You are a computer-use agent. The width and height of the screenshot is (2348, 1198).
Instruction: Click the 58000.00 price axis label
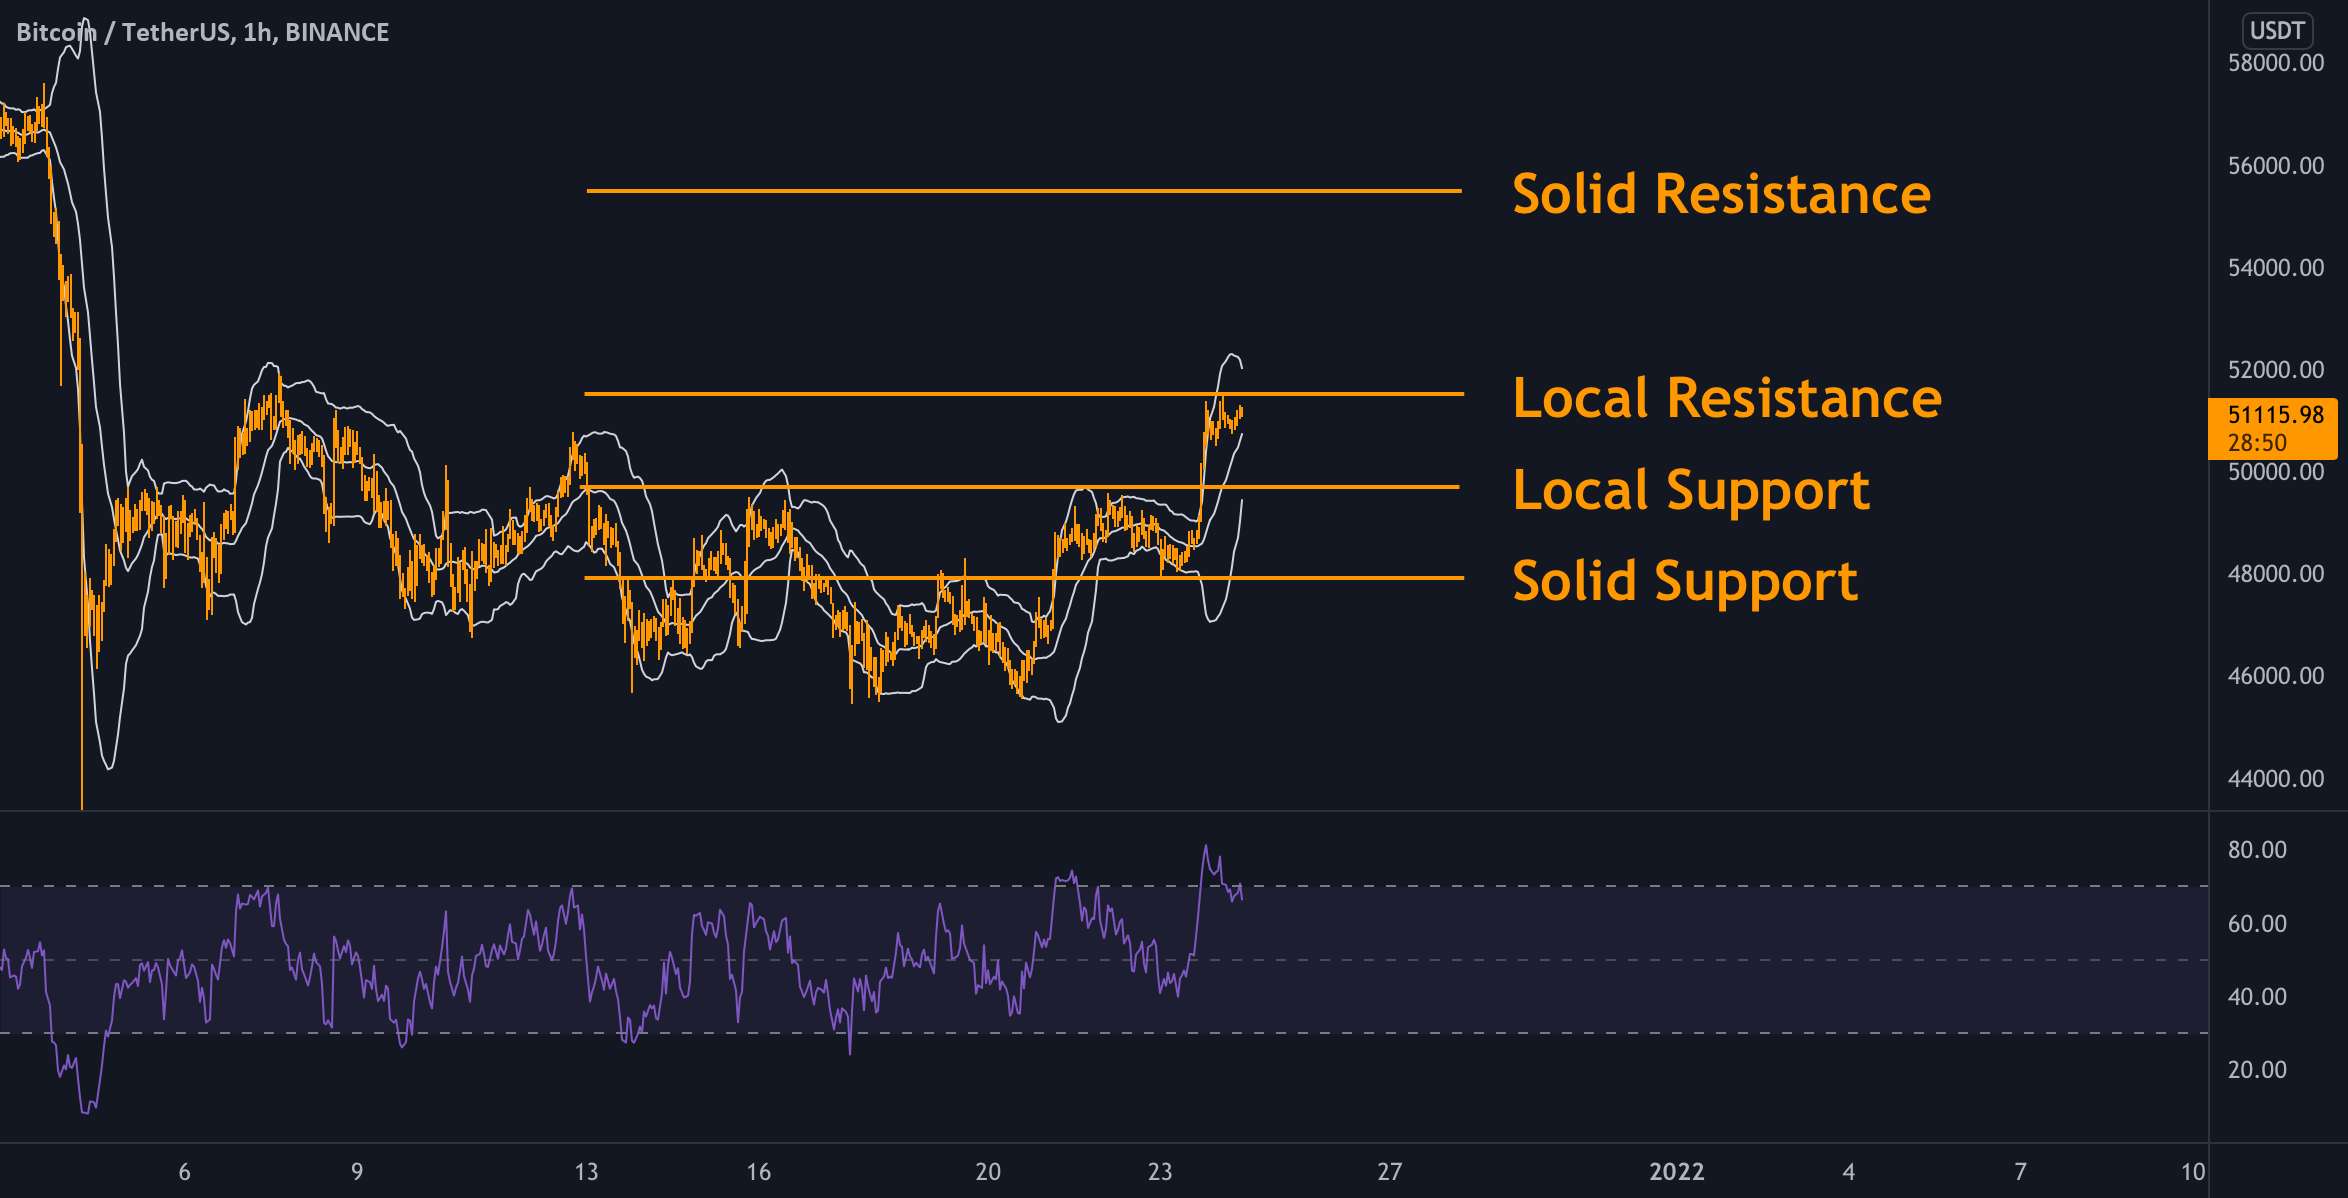[2276, 63]
